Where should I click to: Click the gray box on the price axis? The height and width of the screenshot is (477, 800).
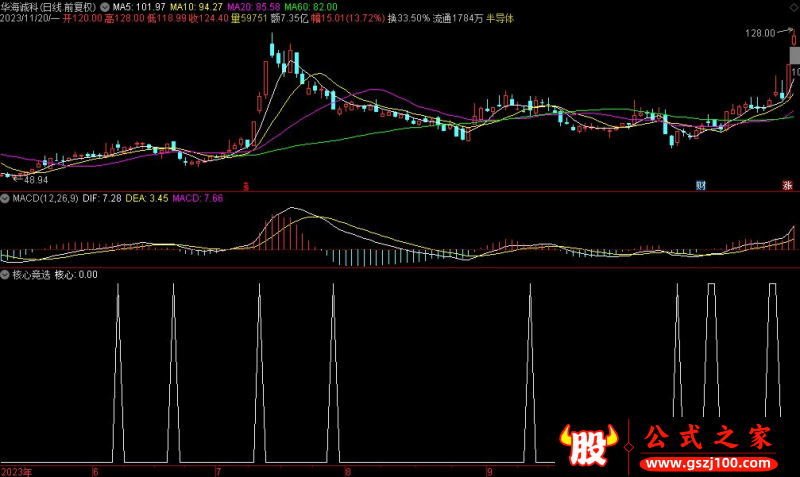click(795, 55)
